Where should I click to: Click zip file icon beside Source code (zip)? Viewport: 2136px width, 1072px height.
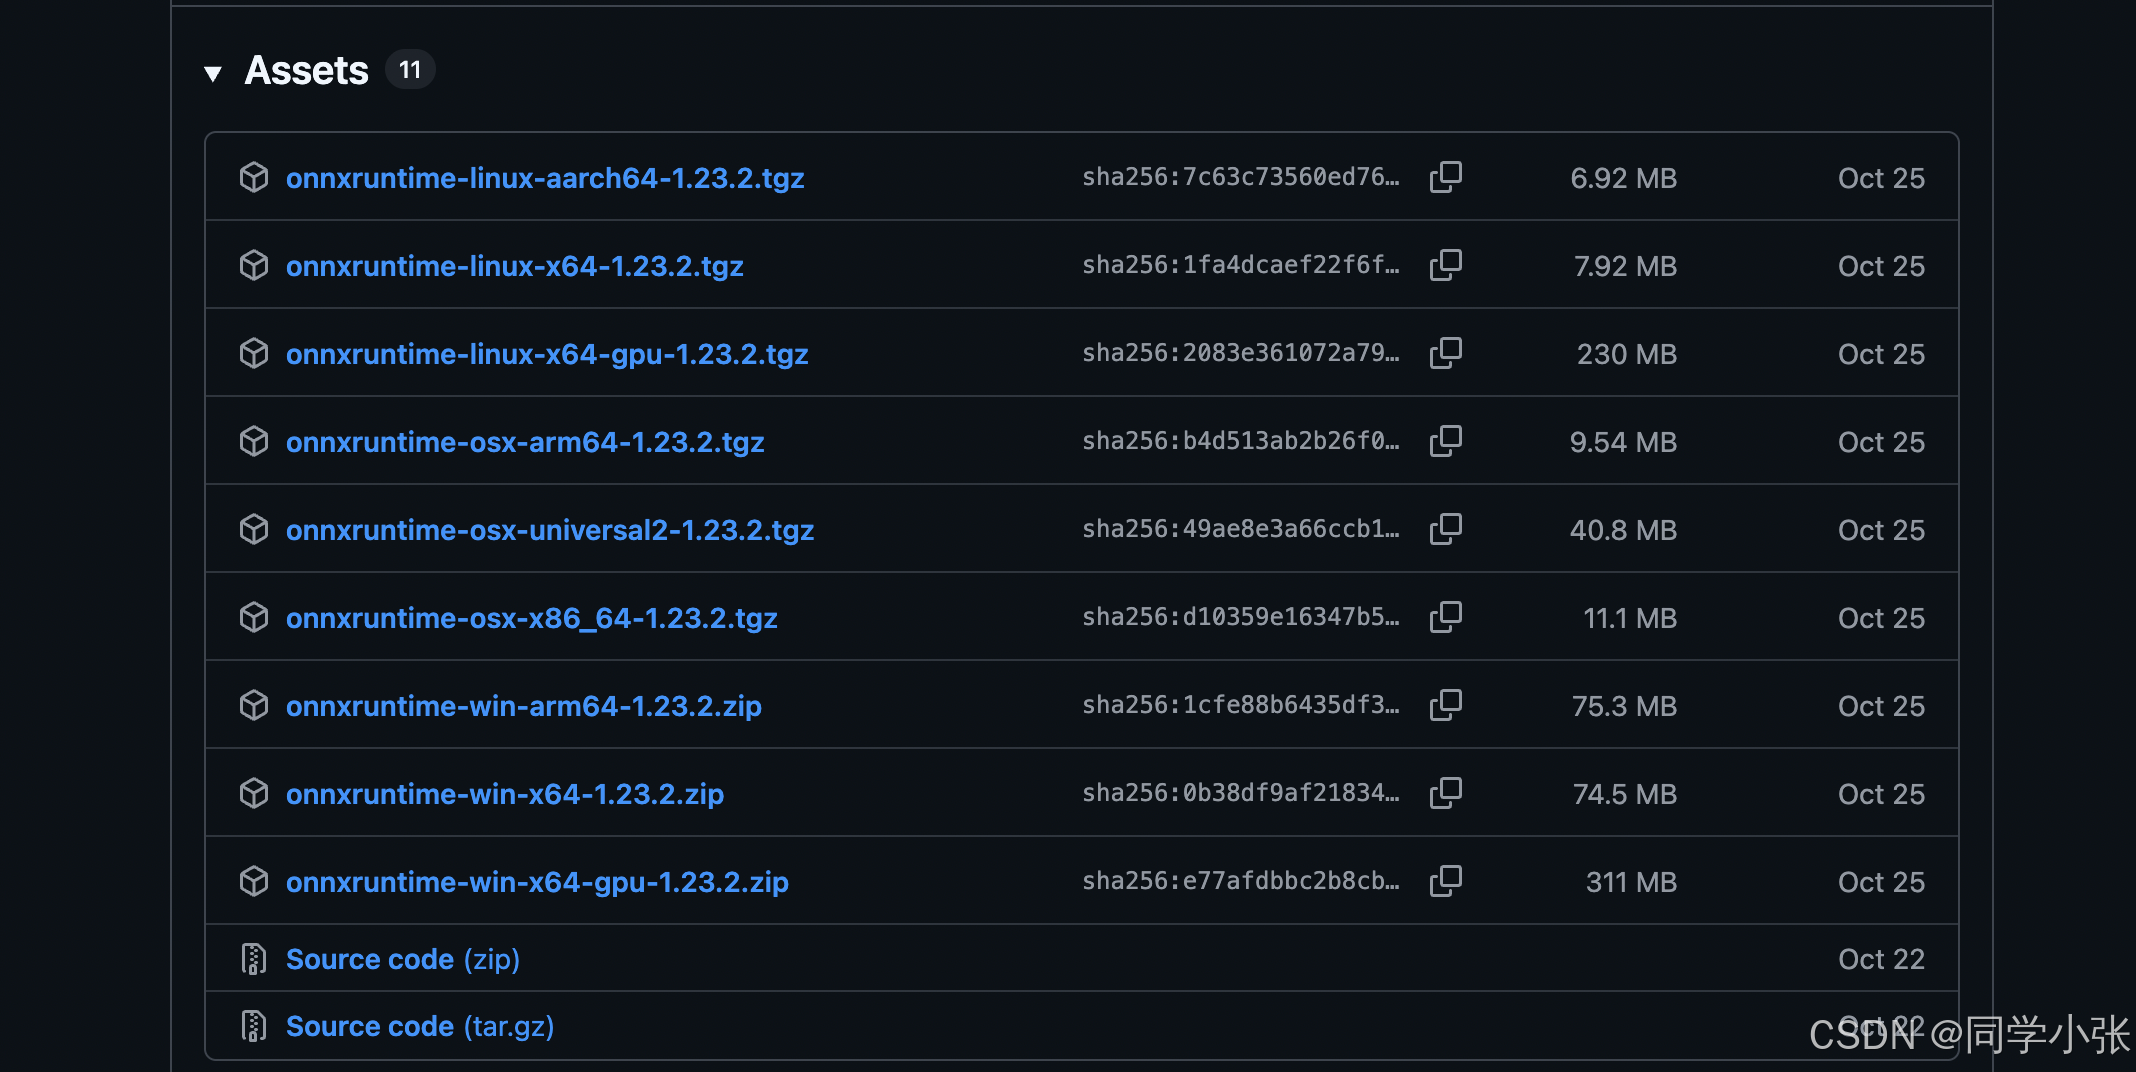[254, 958]
